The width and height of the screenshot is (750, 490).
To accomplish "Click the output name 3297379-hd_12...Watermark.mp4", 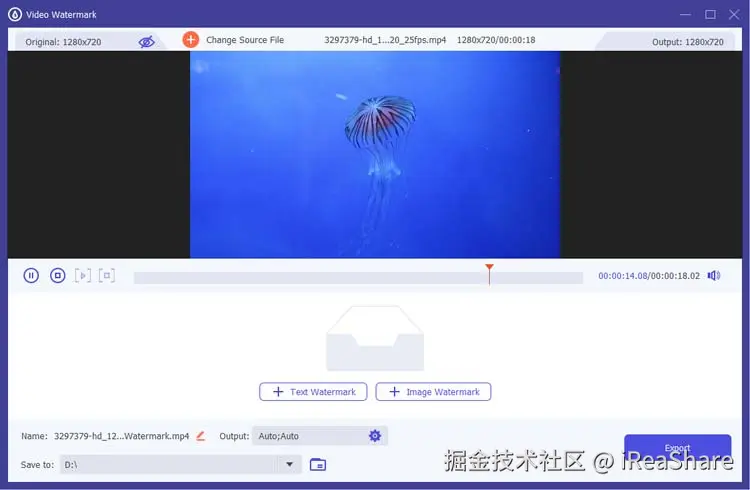I will (x=121, y=436).
